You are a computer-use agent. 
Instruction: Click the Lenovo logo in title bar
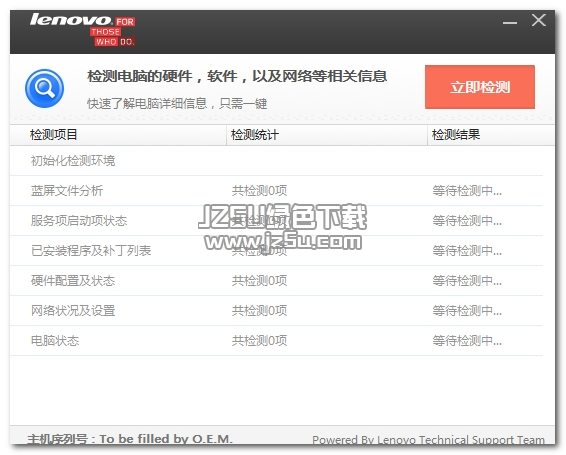point(82,29)
